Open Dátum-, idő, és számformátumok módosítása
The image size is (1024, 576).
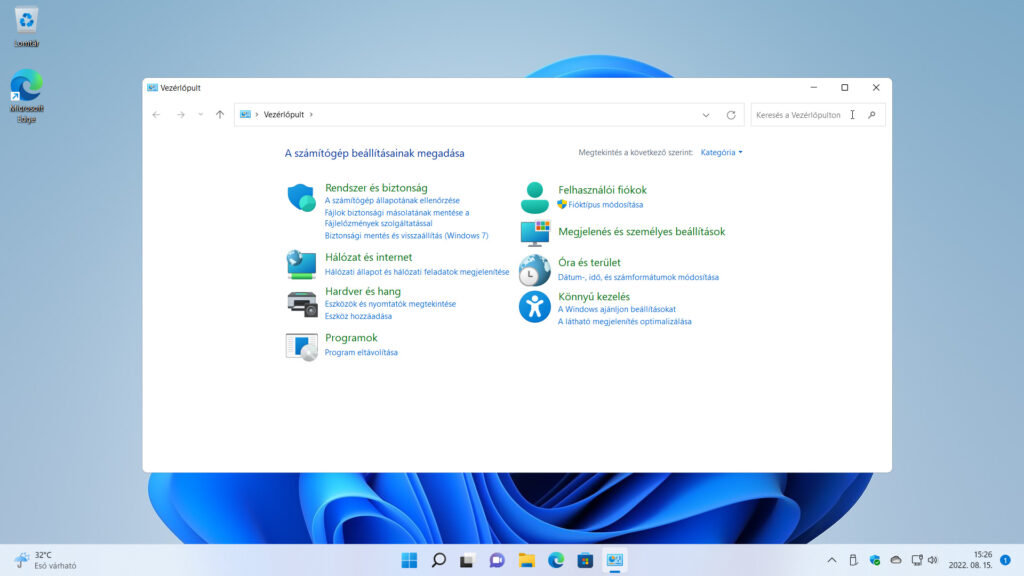tap(638, 277)
